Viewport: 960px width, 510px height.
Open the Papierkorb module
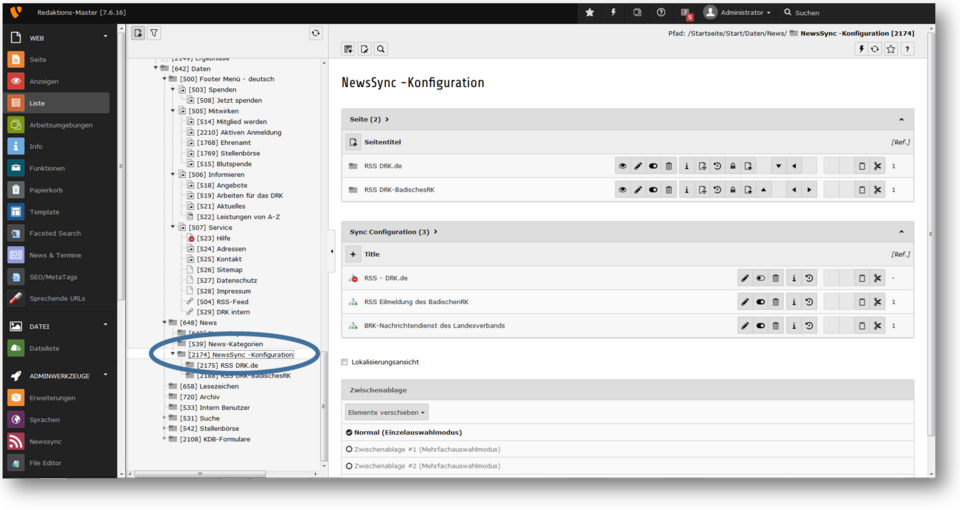coord(44,190)
